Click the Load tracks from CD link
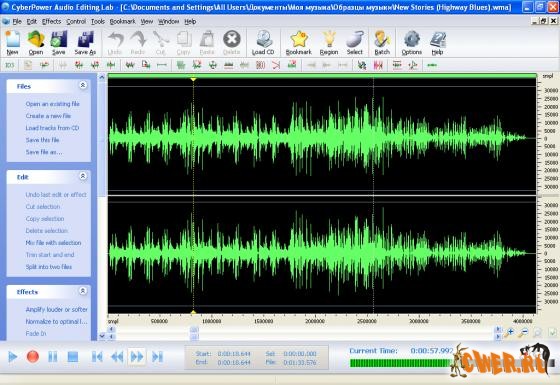Image resolution: width=560 pixels, height=385 pixels. pos(52,128)
